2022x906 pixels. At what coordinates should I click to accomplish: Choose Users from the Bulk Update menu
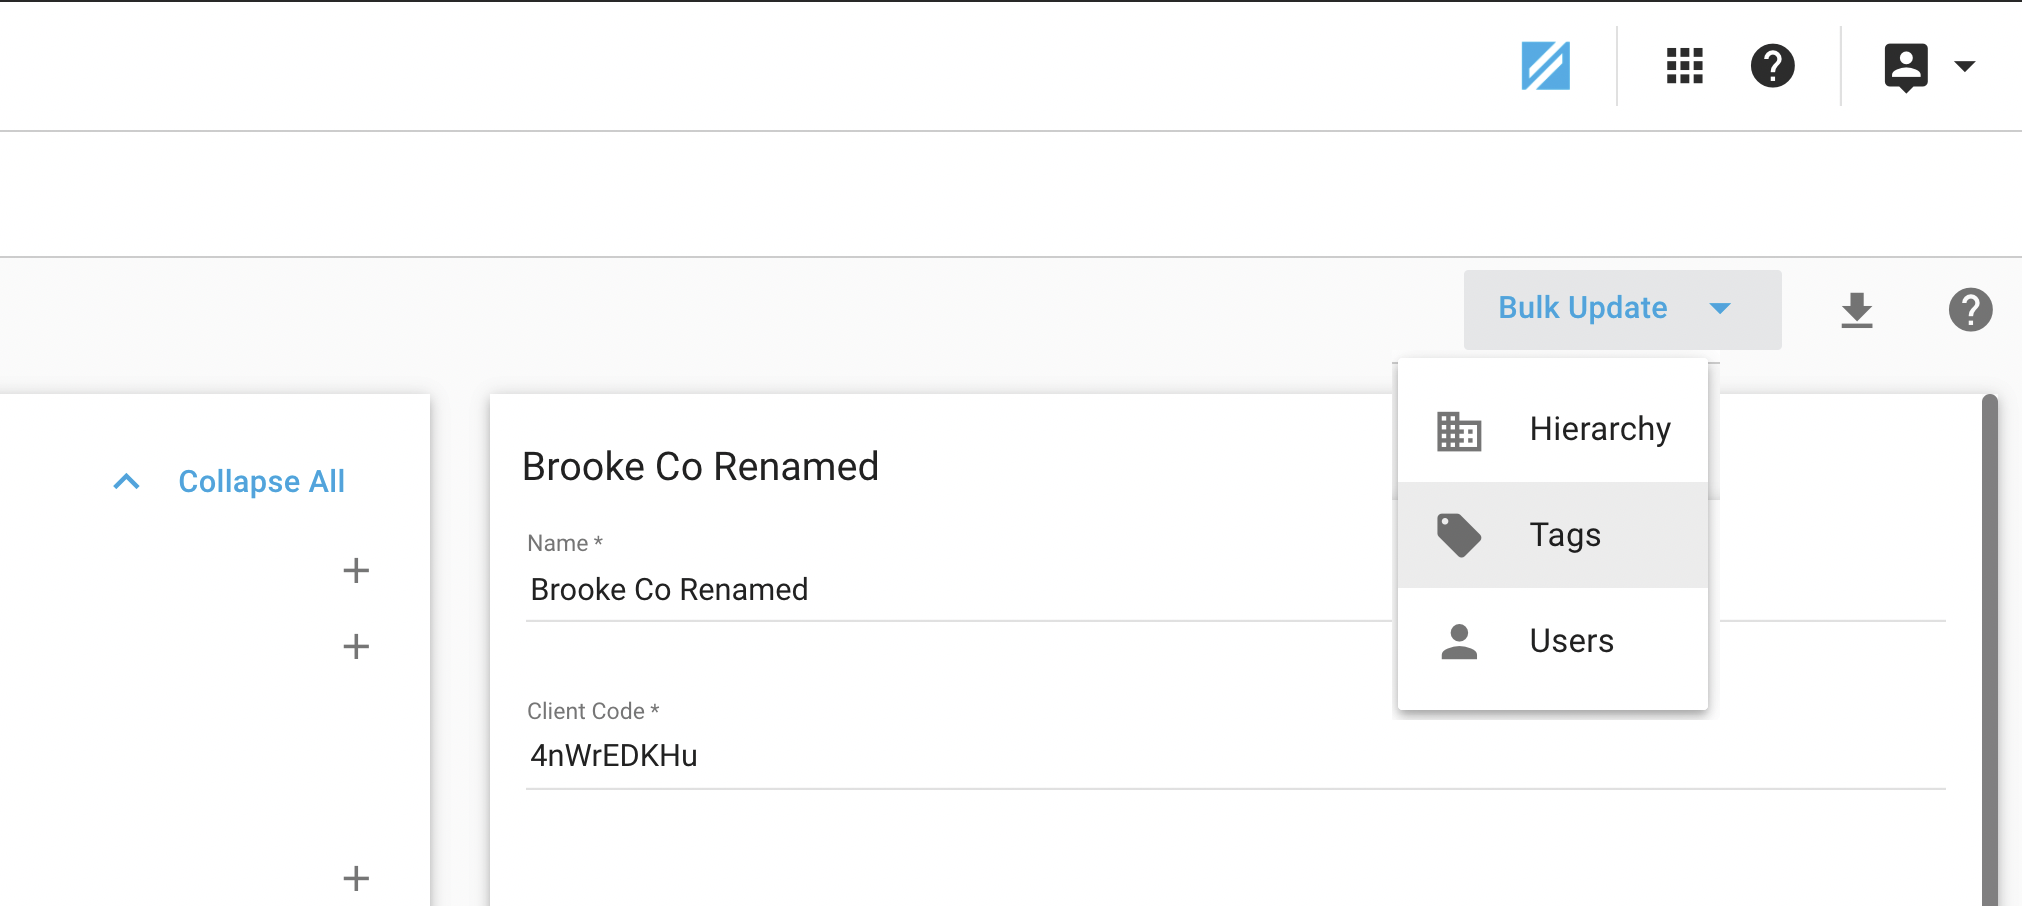point(1570,641)
